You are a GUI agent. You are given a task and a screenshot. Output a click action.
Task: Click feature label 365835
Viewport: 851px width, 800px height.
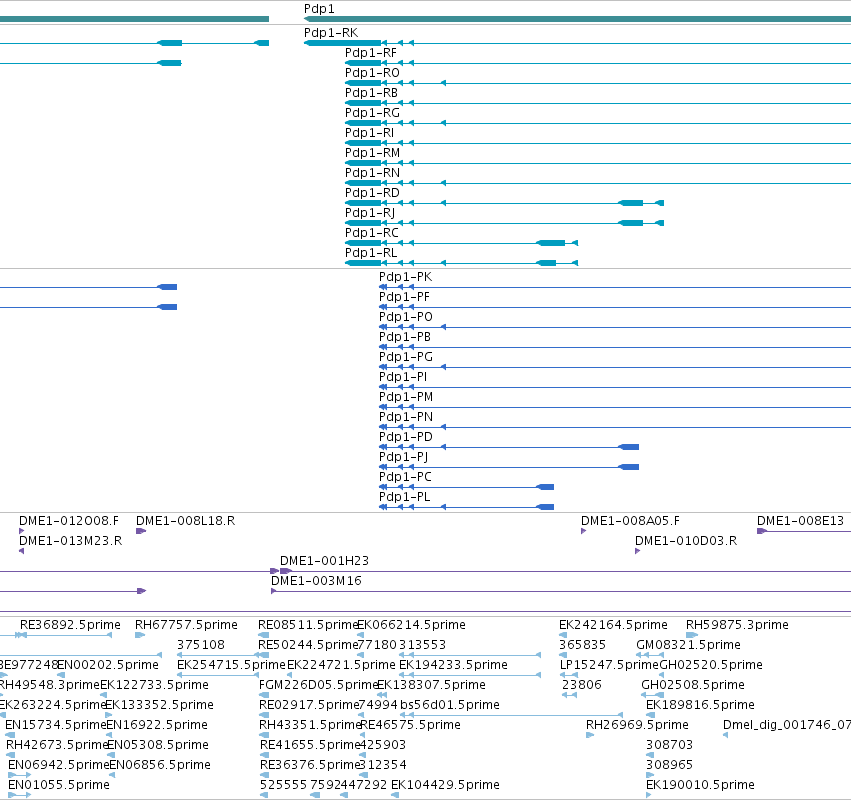point(582,645)
